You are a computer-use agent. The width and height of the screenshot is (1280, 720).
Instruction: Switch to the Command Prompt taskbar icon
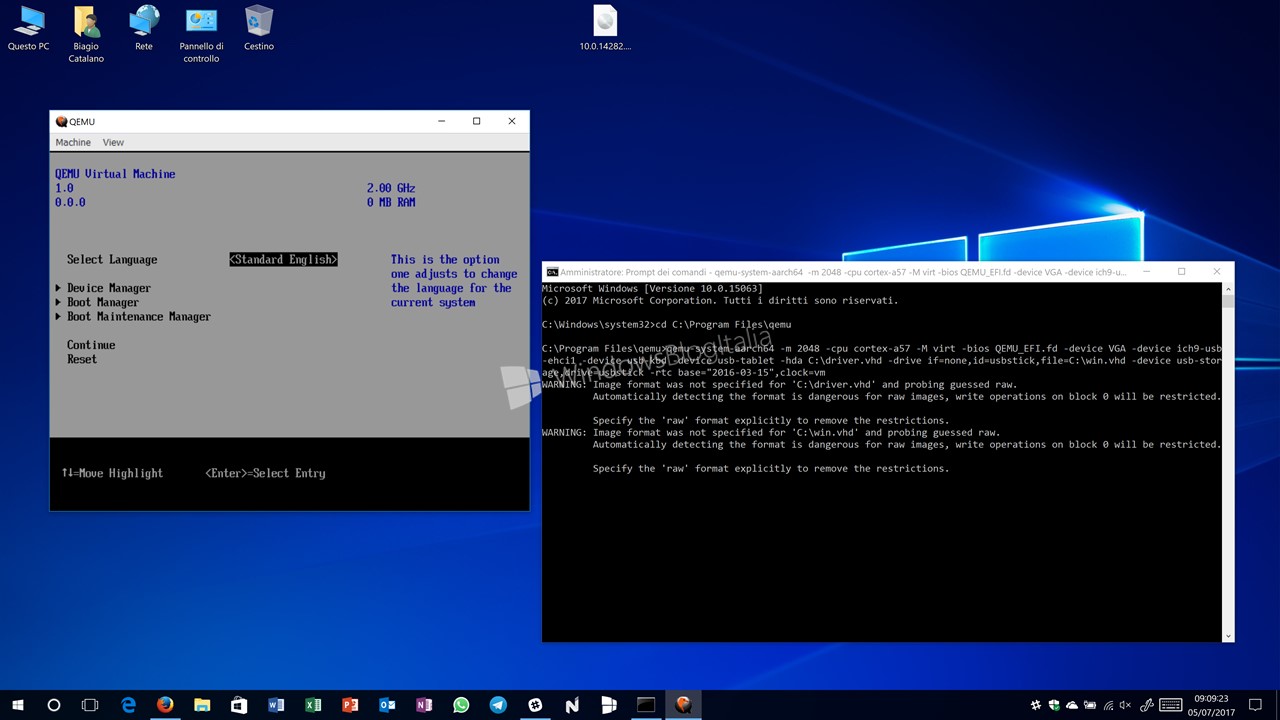click(646, 705)
